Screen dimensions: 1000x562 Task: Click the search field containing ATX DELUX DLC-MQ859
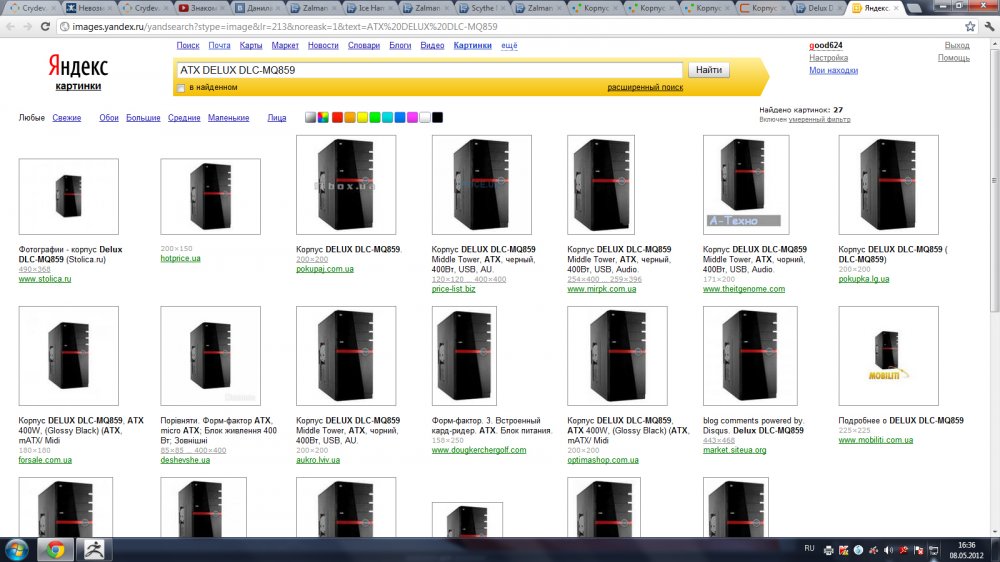pyautogui.click(x=430, y=70)
